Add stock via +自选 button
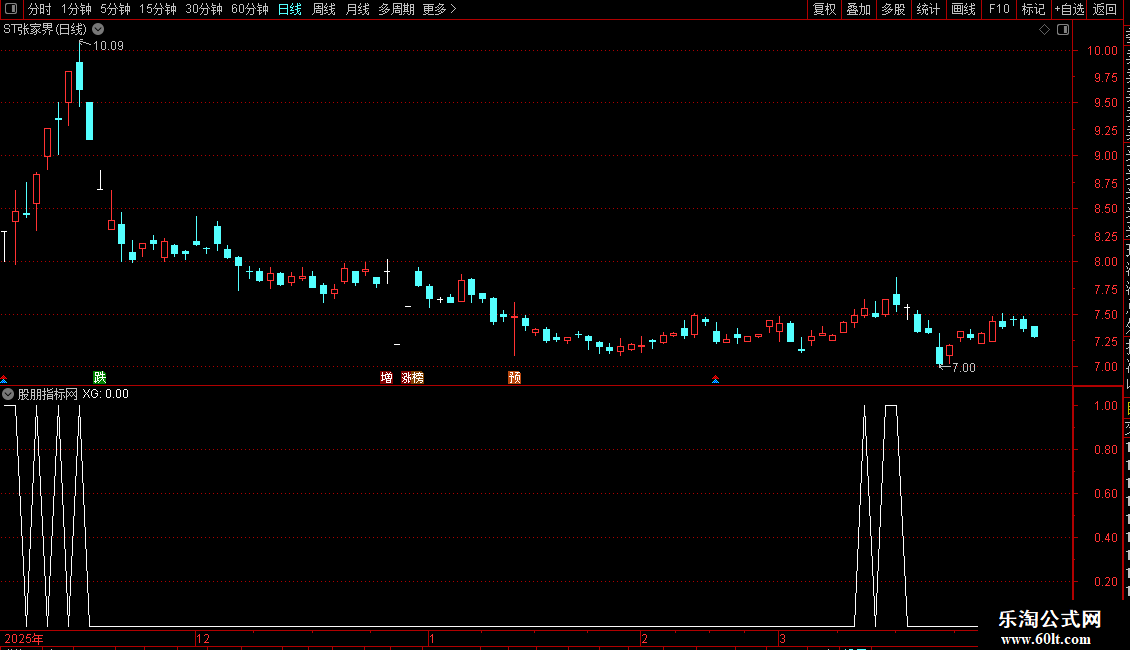This screenshot has width=1130, height=650. (1069, 9)
